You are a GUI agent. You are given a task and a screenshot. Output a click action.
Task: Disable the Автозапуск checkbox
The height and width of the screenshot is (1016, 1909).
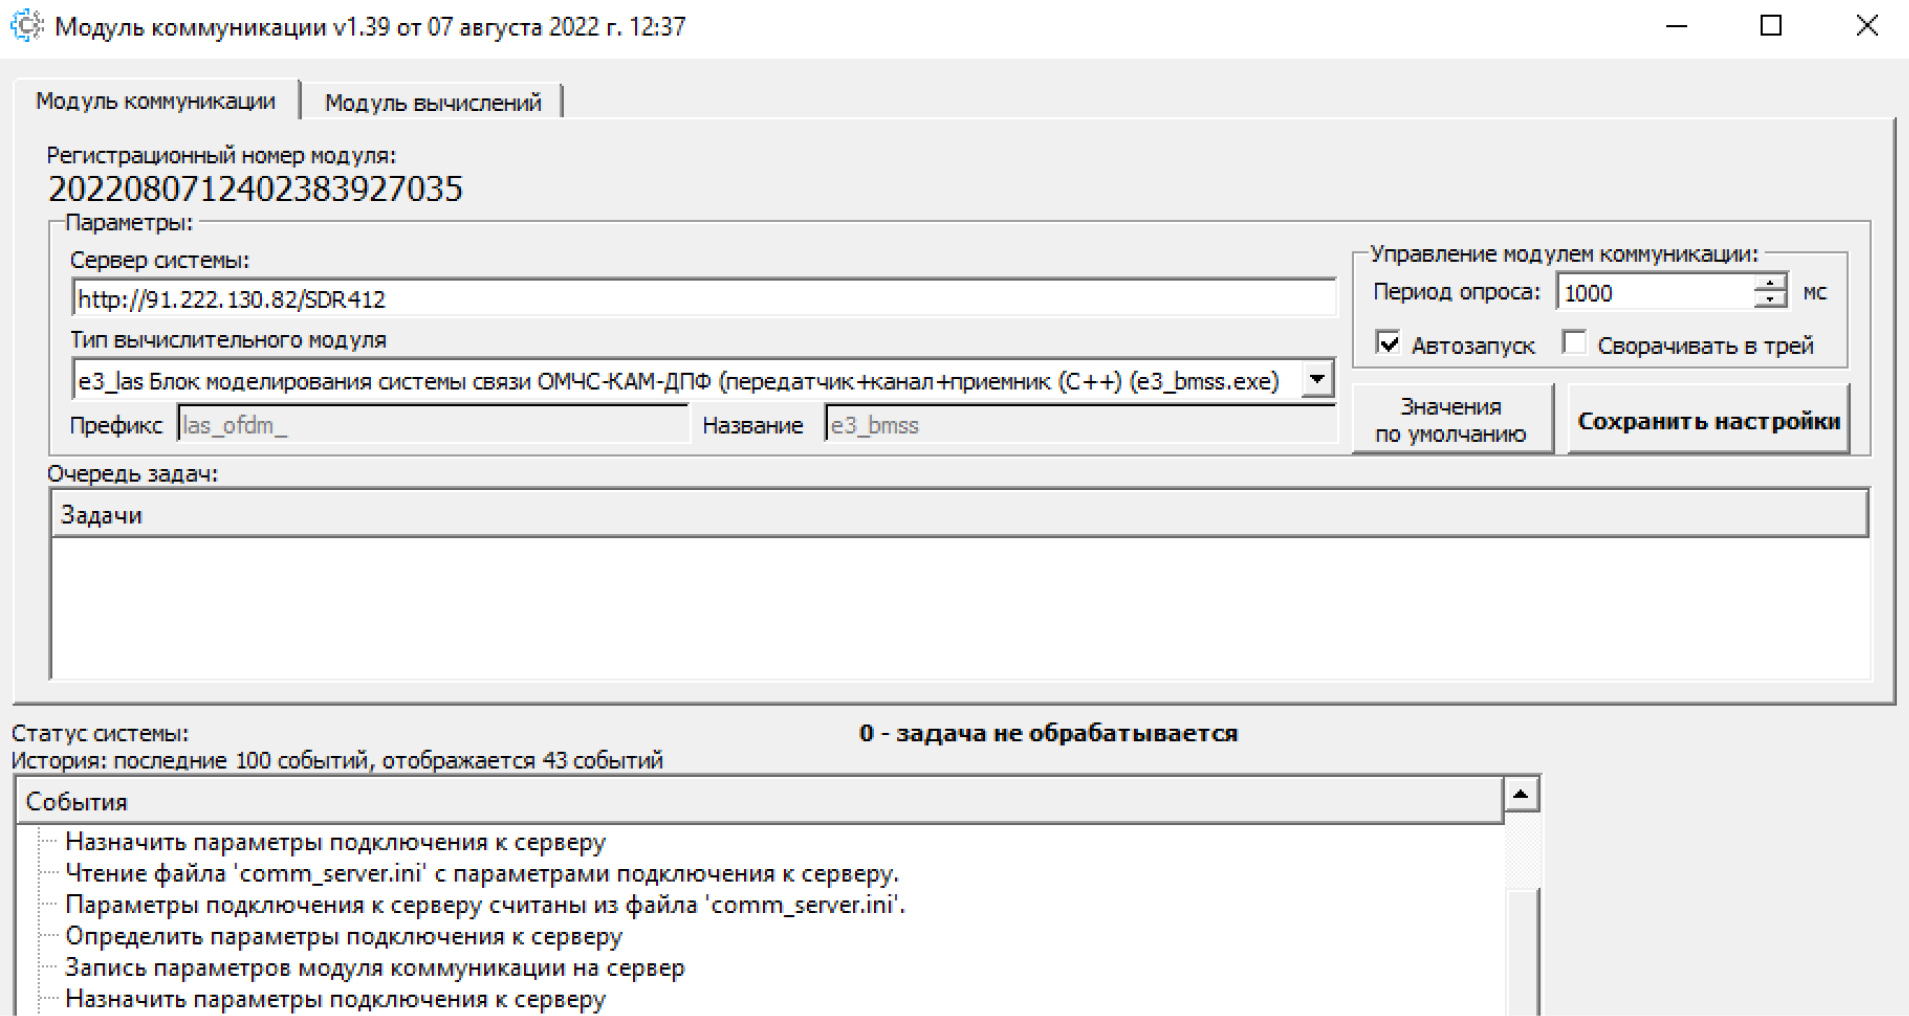1388,344
